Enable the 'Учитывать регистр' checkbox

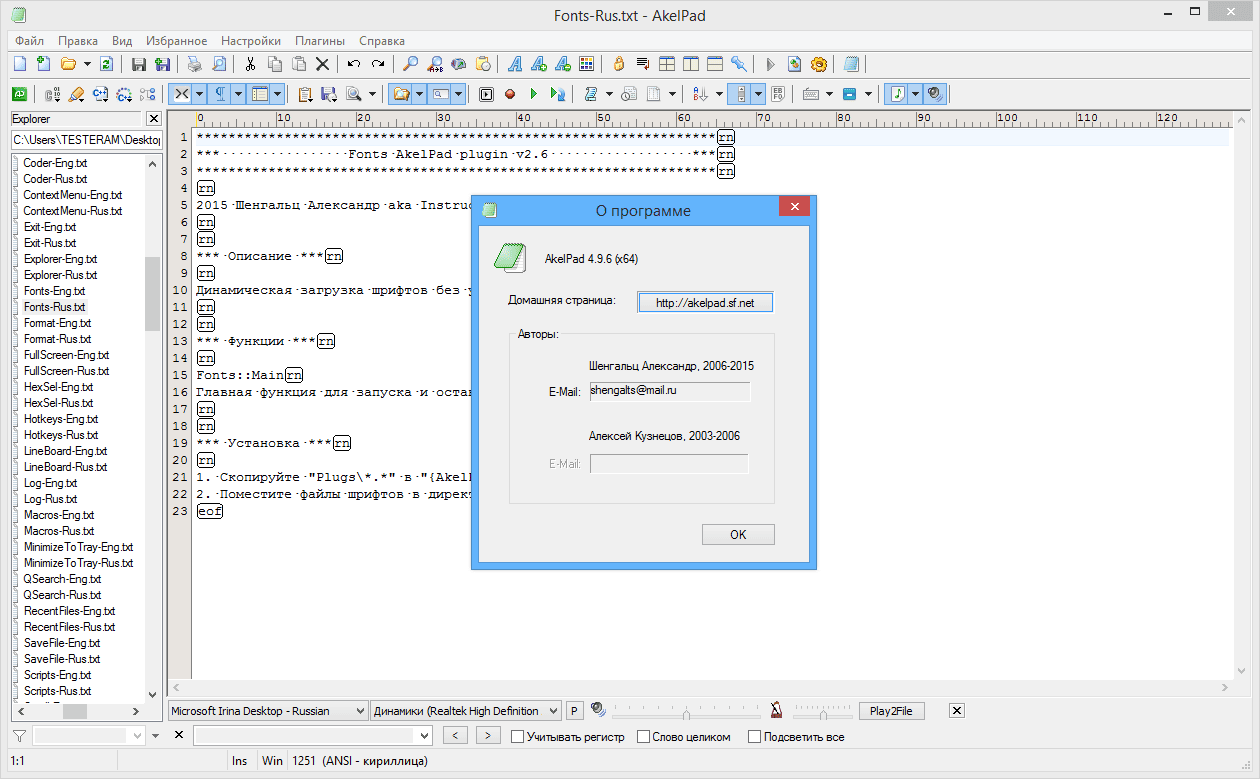(517, 737)
